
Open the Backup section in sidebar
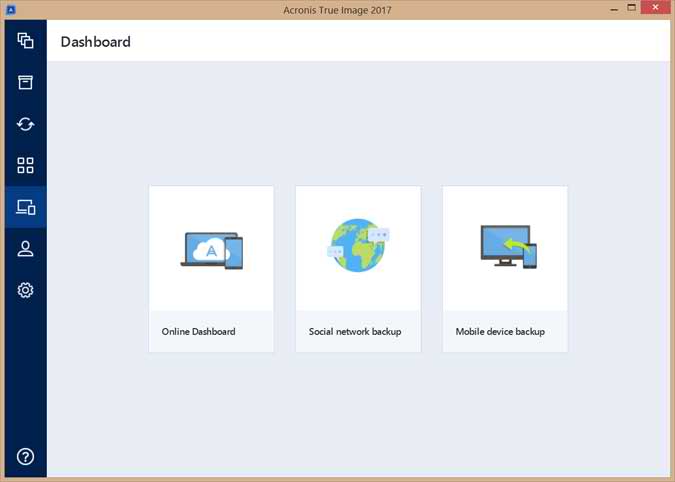(x=25, y=41)
